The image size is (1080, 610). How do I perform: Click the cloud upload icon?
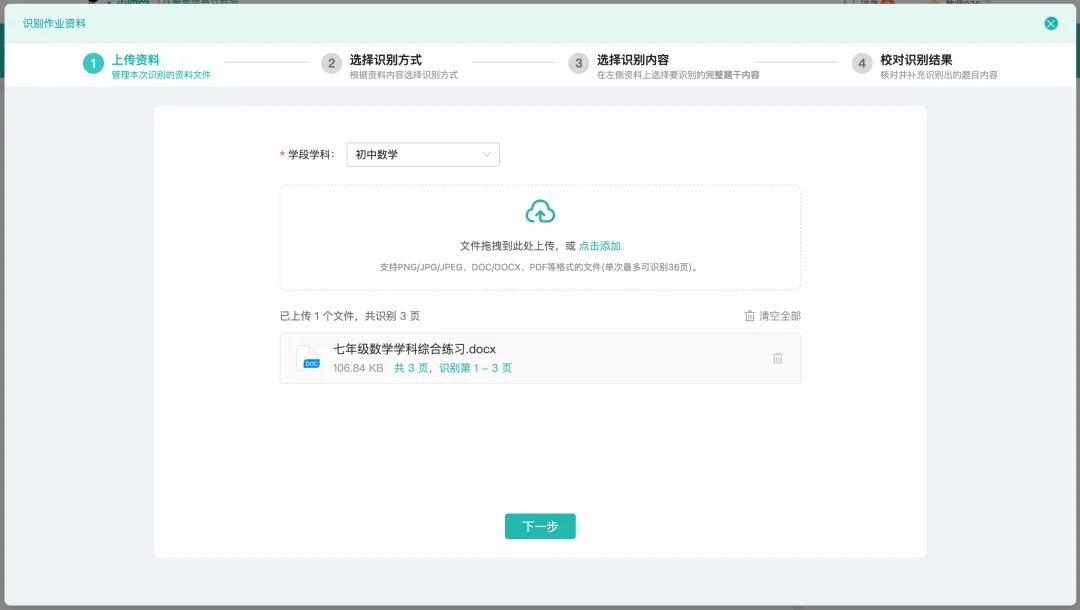click(540, 211)
